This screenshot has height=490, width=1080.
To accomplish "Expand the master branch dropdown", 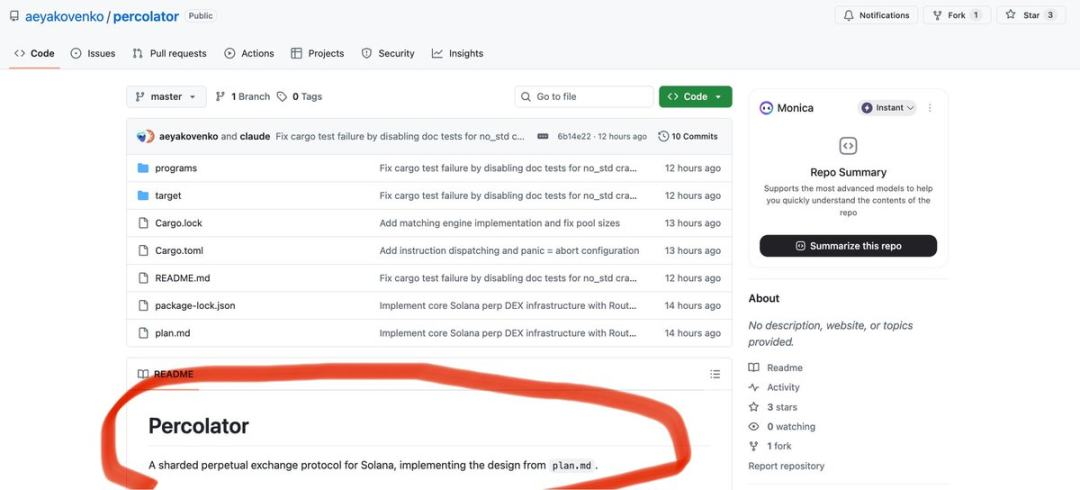I will click(x=166, y=96).
